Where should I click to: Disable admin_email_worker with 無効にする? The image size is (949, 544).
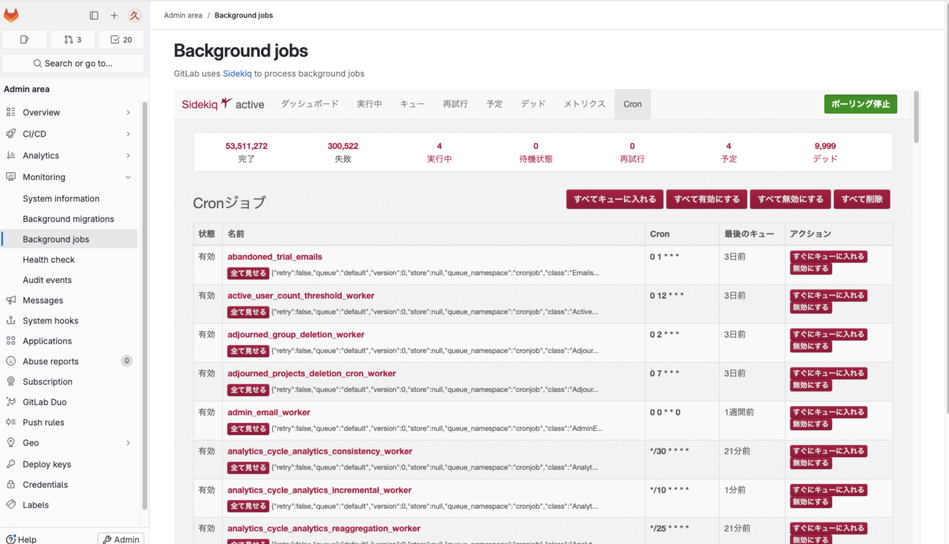coord(810,424)
